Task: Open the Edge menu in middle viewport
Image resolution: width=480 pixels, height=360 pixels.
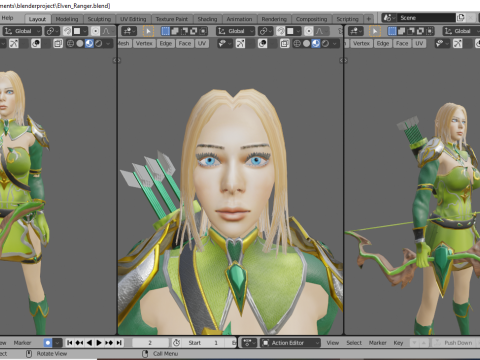Action: [x=166, y=43]
